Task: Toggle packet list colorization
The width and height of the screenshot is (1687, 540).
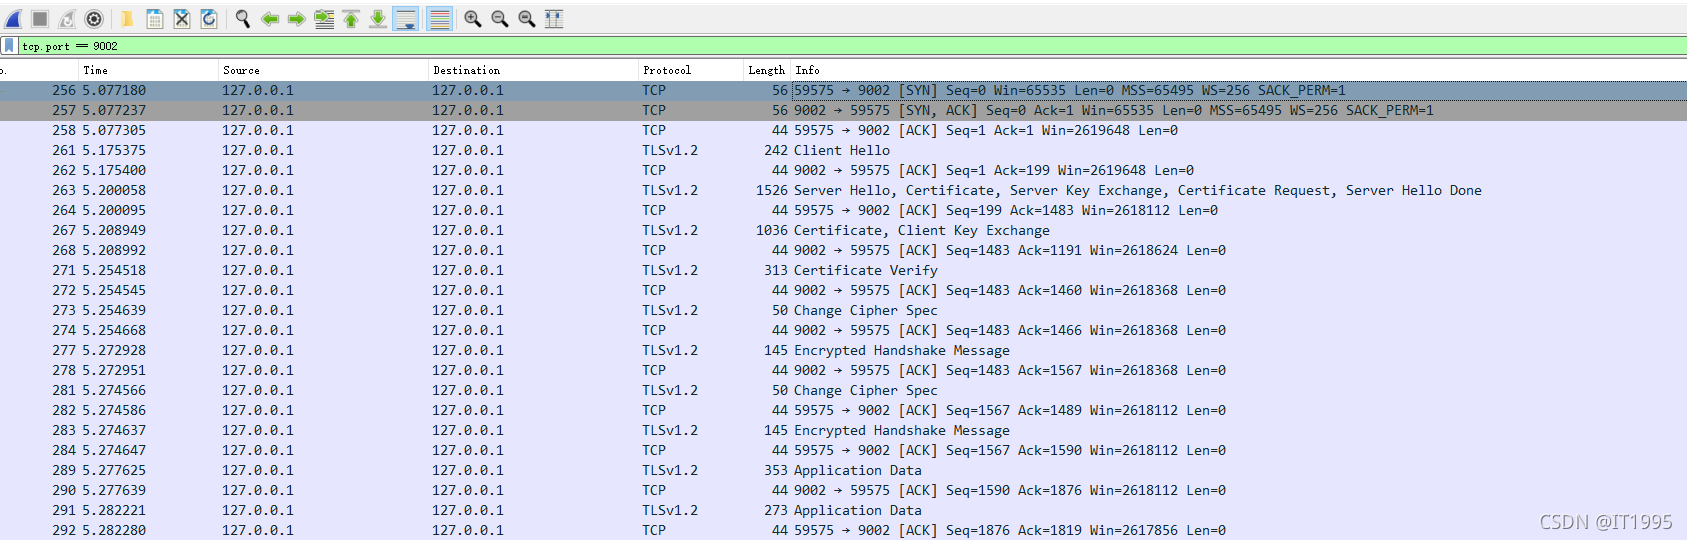Action: pos(439,19)
